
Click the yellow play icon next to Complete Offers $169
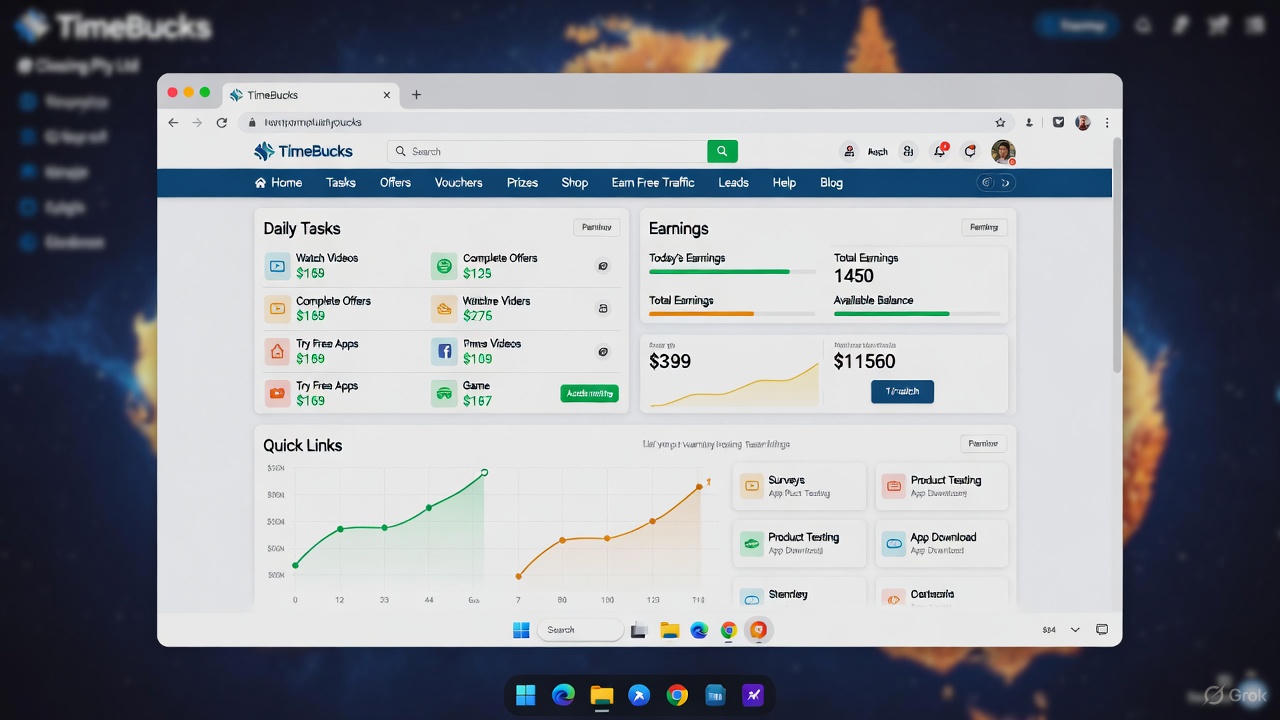tap(277, 309)
